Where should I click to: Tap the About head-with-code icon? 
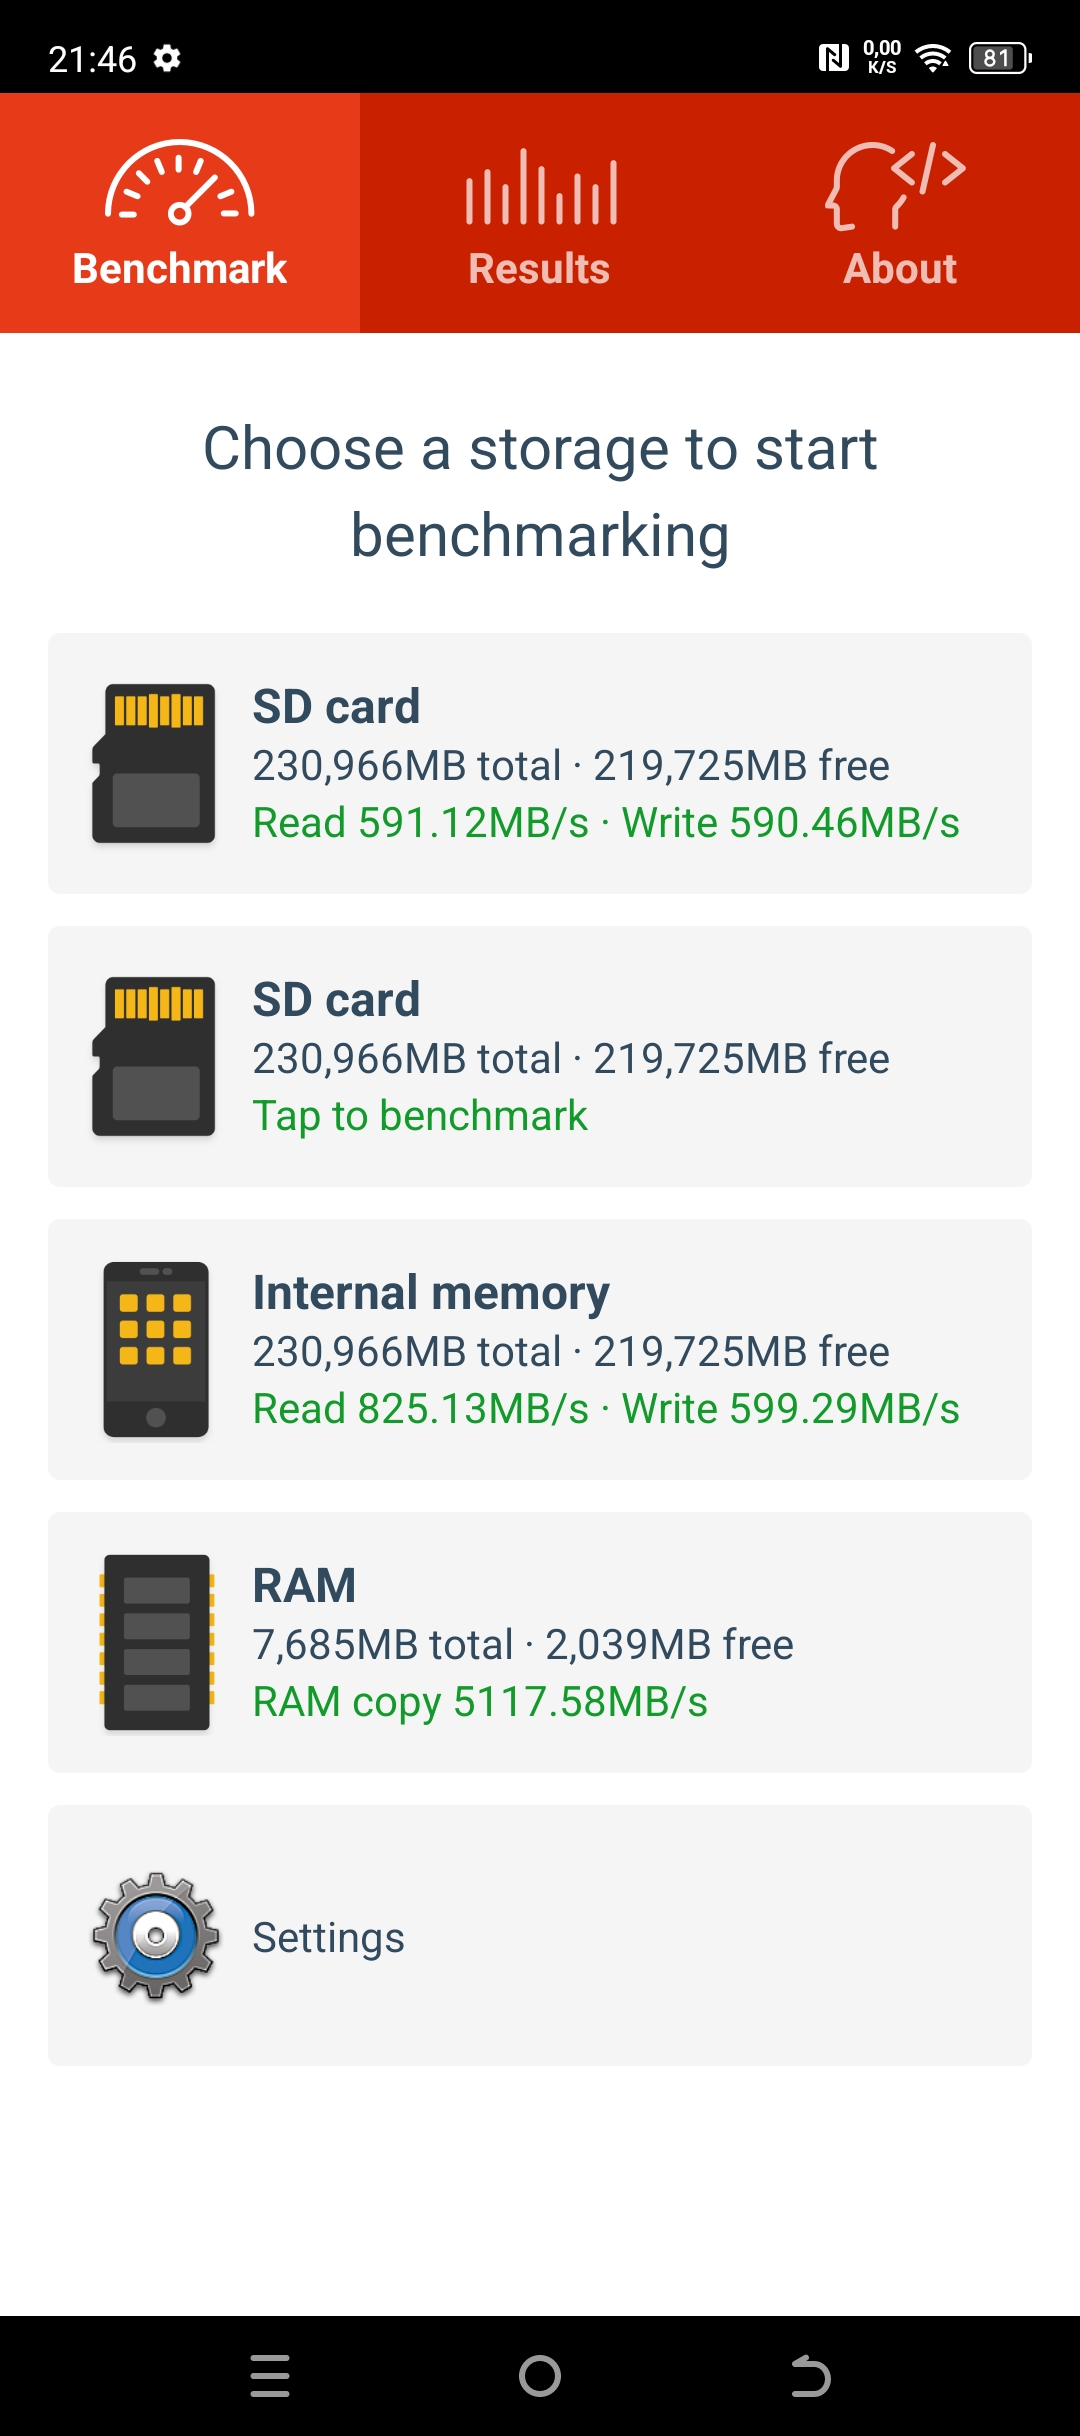point(896,186)
